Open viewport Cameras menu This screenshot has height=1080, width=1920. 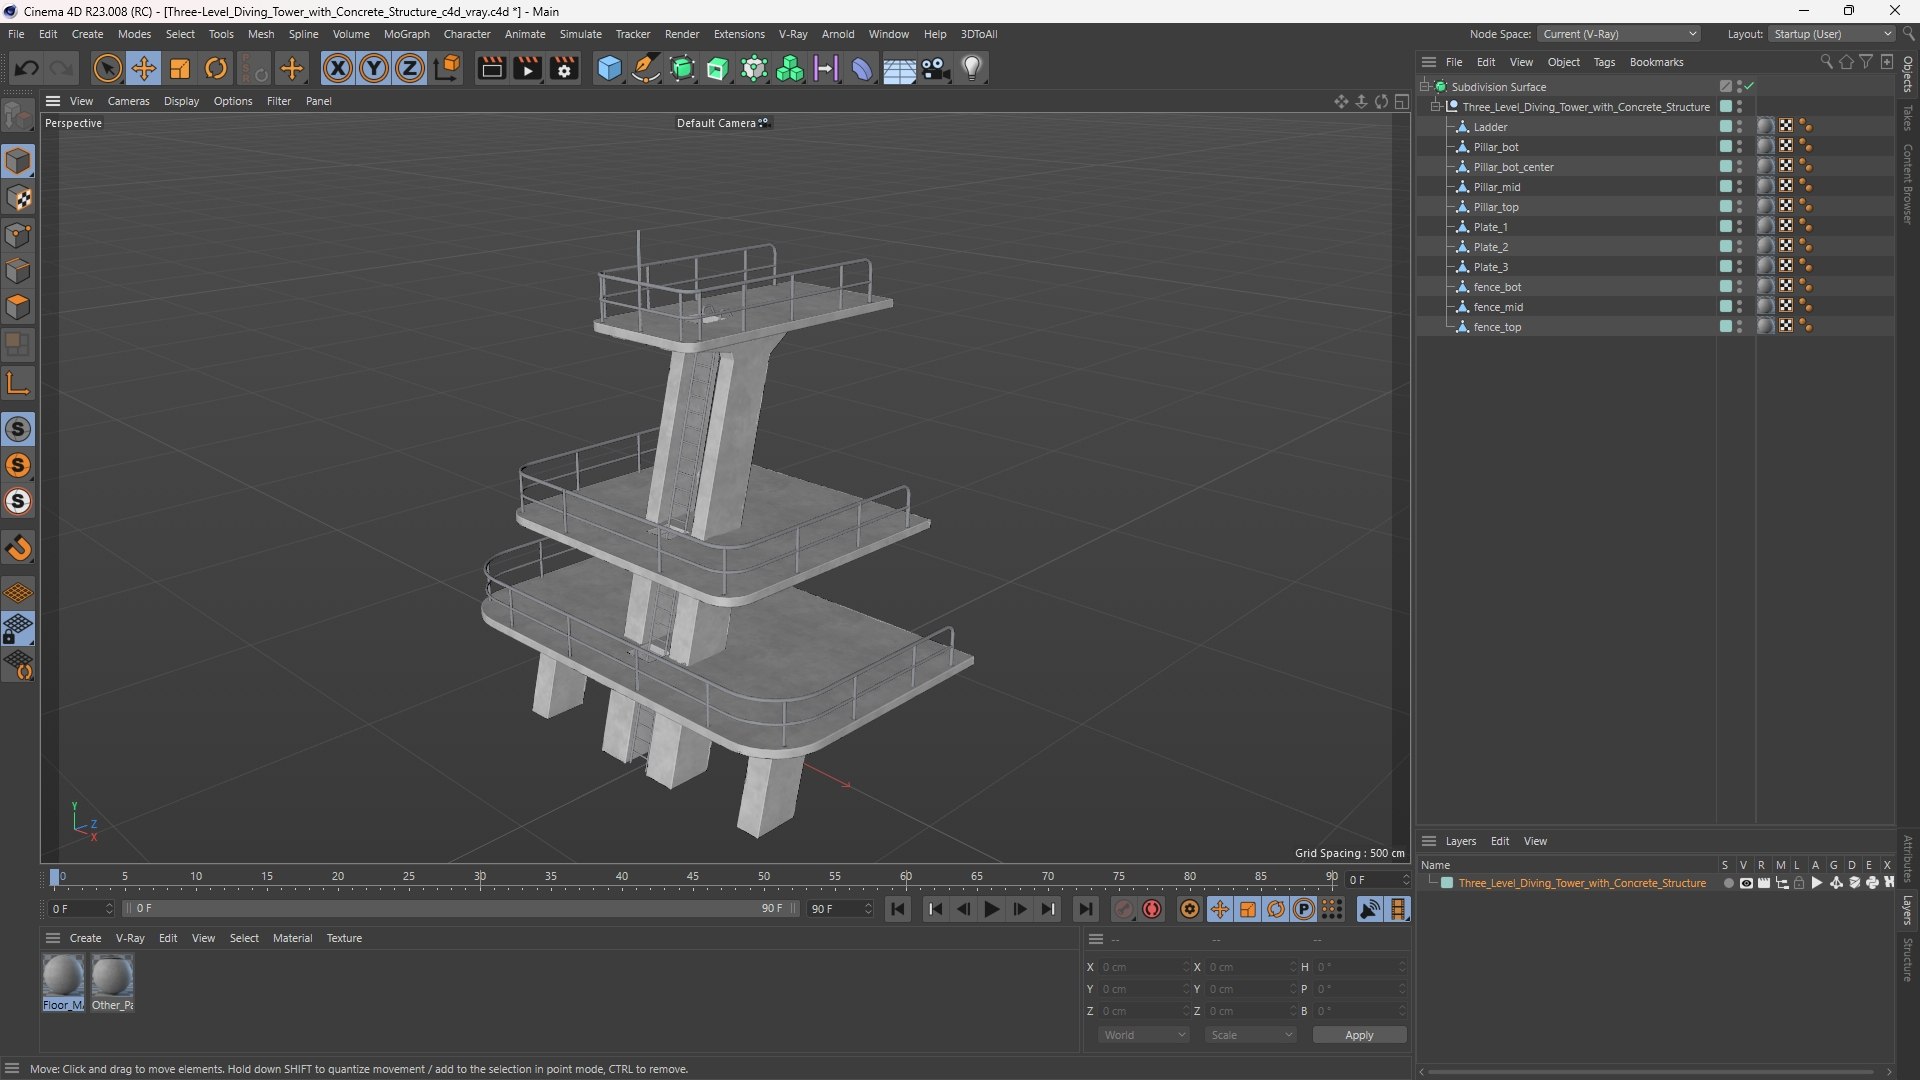(x=128, y=101)
